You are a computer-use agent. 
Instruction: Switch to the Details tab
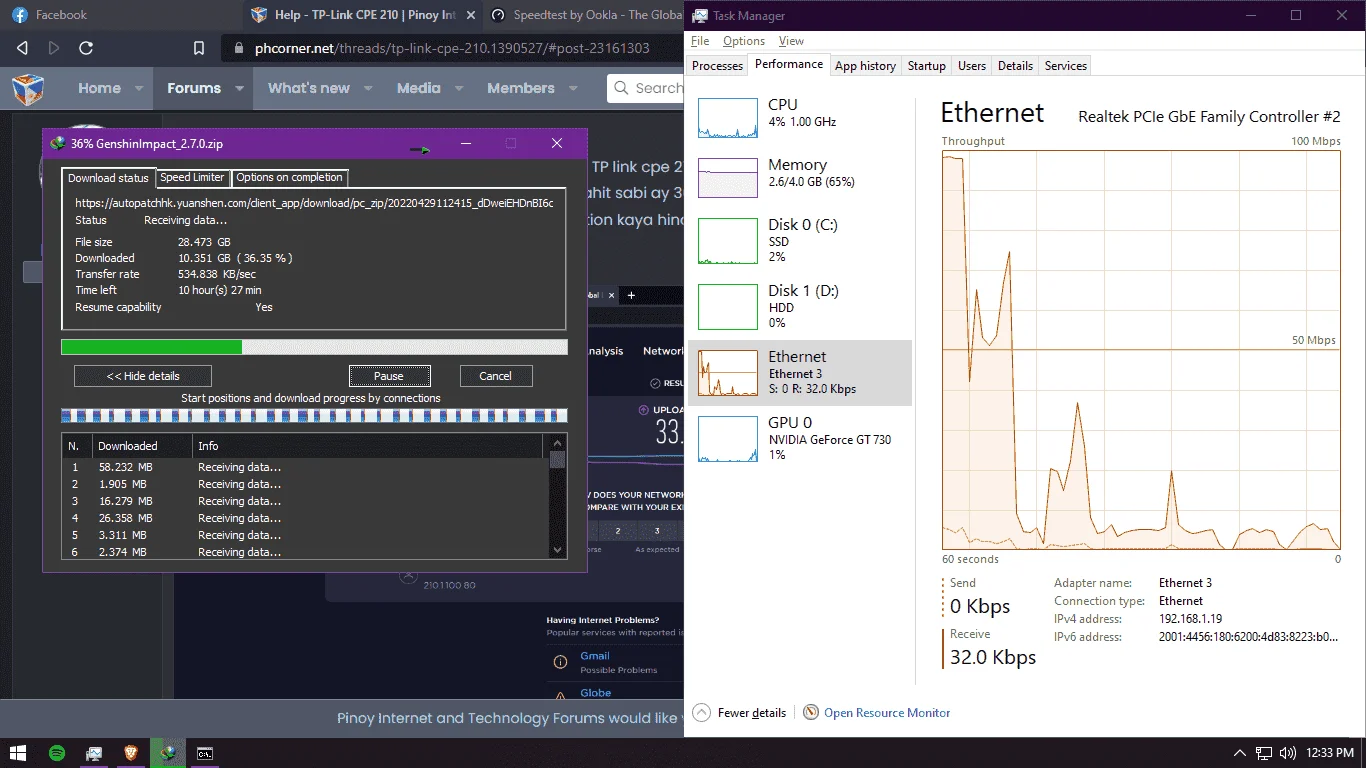pos(1015,66)
